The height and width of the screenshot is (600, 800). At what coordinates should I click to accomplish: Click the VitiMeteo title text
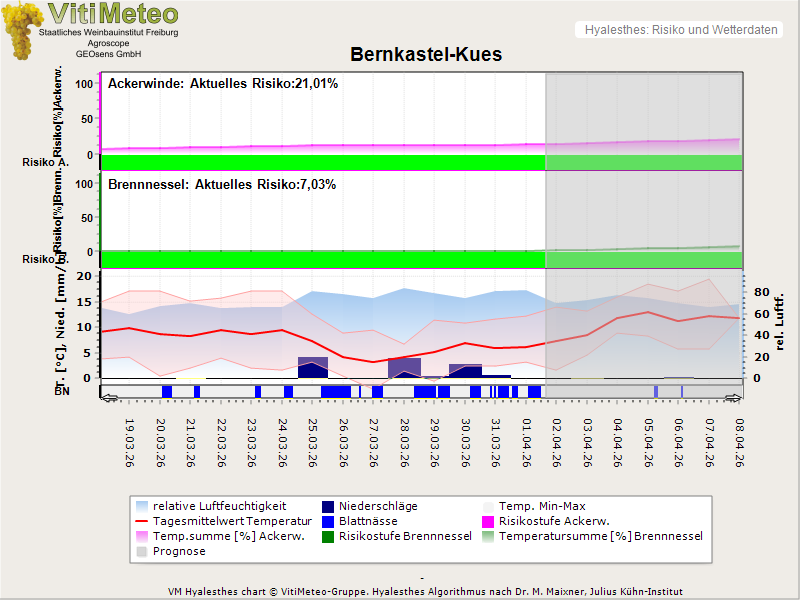(113, 14)
